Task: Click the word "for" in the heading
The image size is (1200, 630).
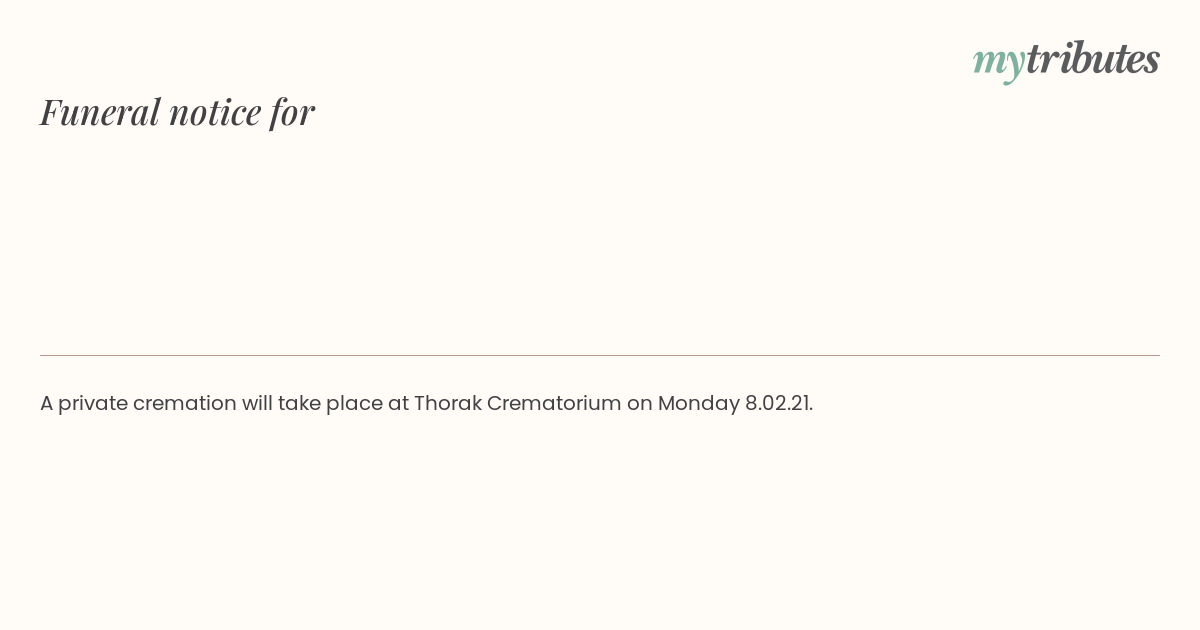Action: click(292, 112)
